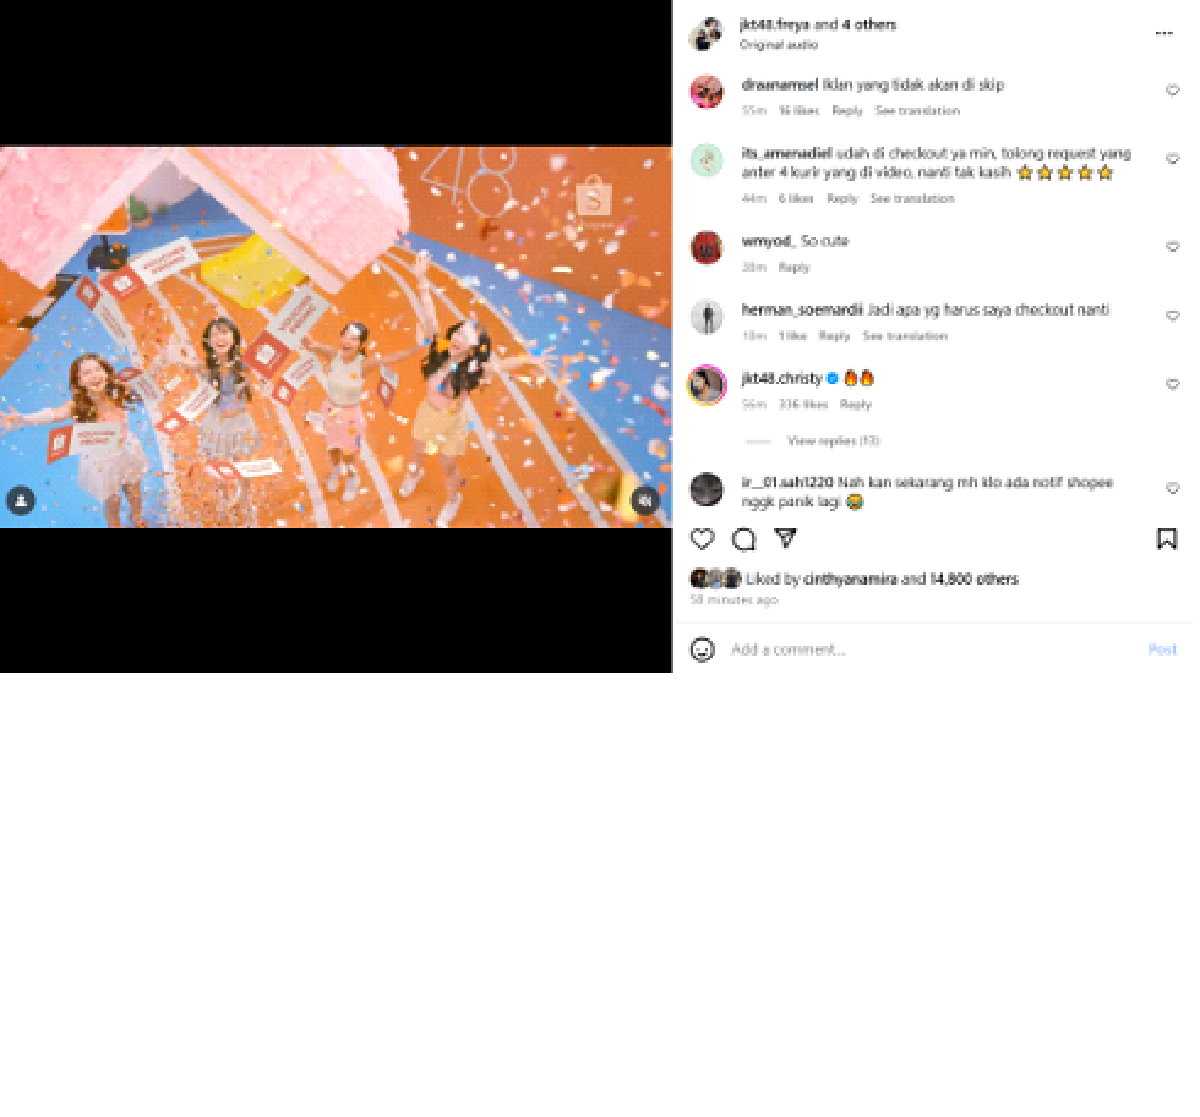
Task: Toggle video sound with the mute icon
Action: click(646, 501)
